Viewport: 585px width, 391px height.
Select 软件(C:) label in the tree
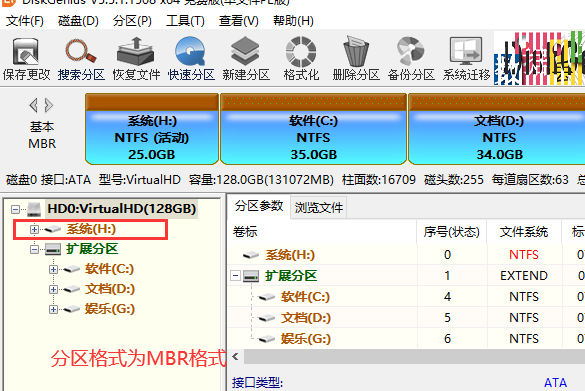coord(109,269)
